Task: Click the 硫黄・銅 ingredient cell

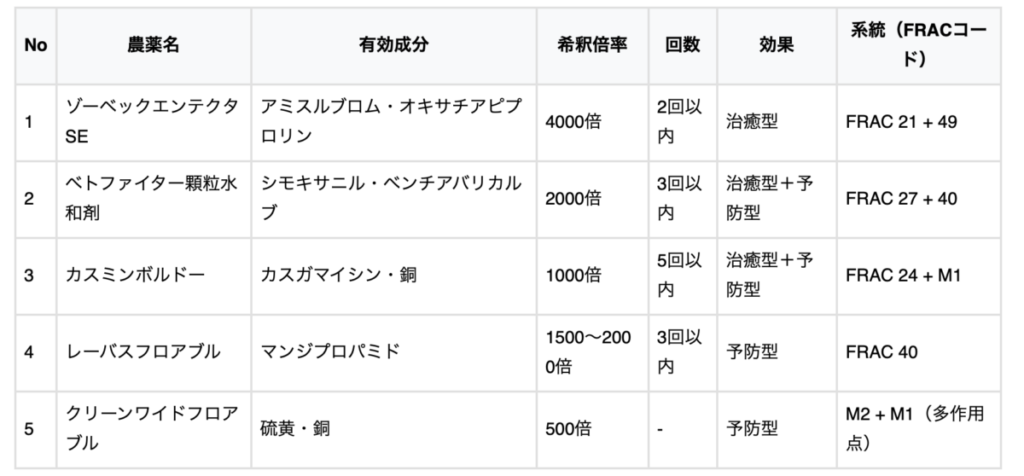Action: pos(394,430)
